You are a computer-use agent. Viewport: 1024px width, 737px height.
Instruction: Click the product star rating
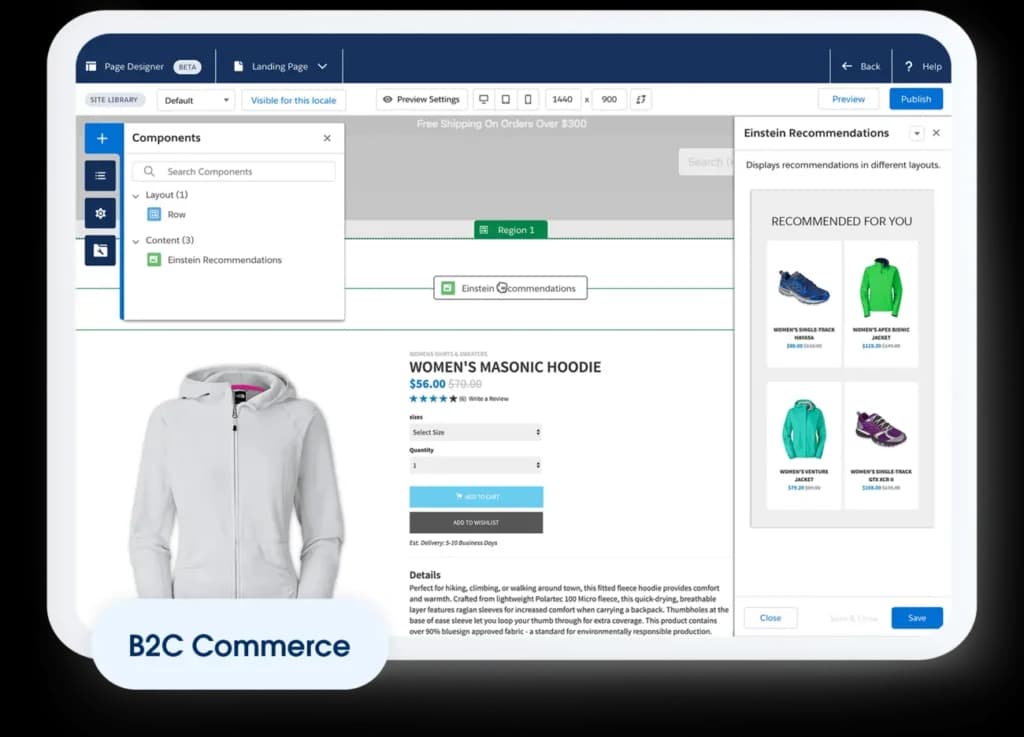coord(433,399)
